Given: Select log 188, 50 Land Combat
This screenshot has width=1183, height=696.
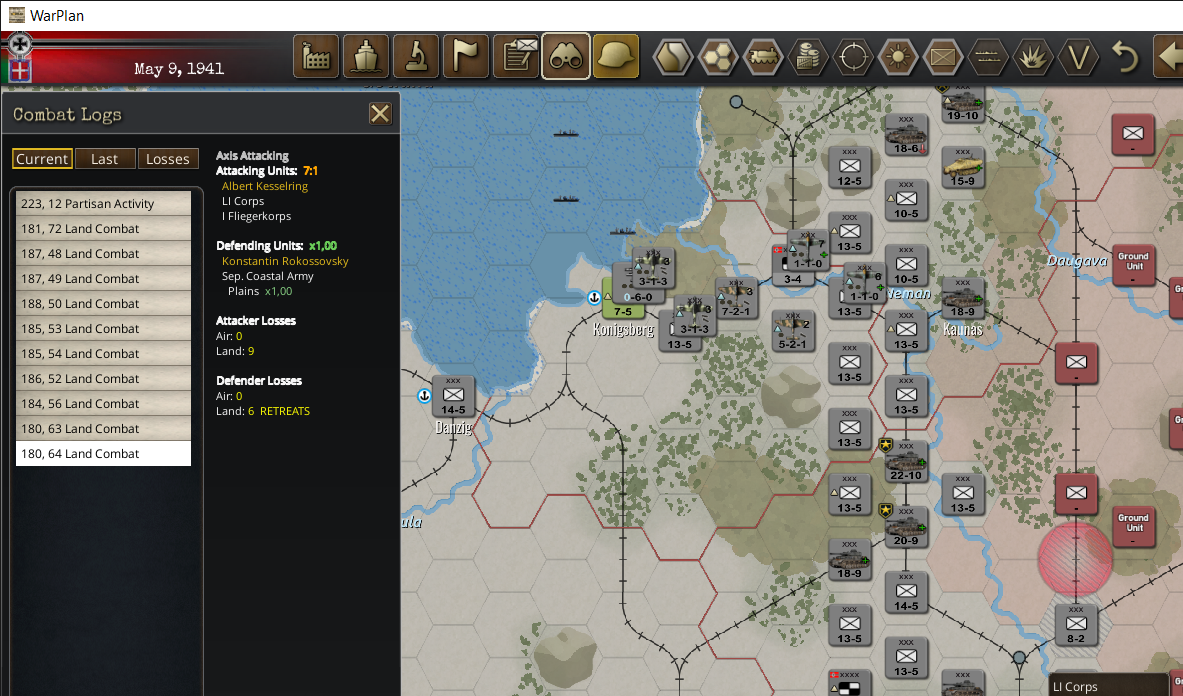Looking at the screenshot, I should tap(103, 303).
